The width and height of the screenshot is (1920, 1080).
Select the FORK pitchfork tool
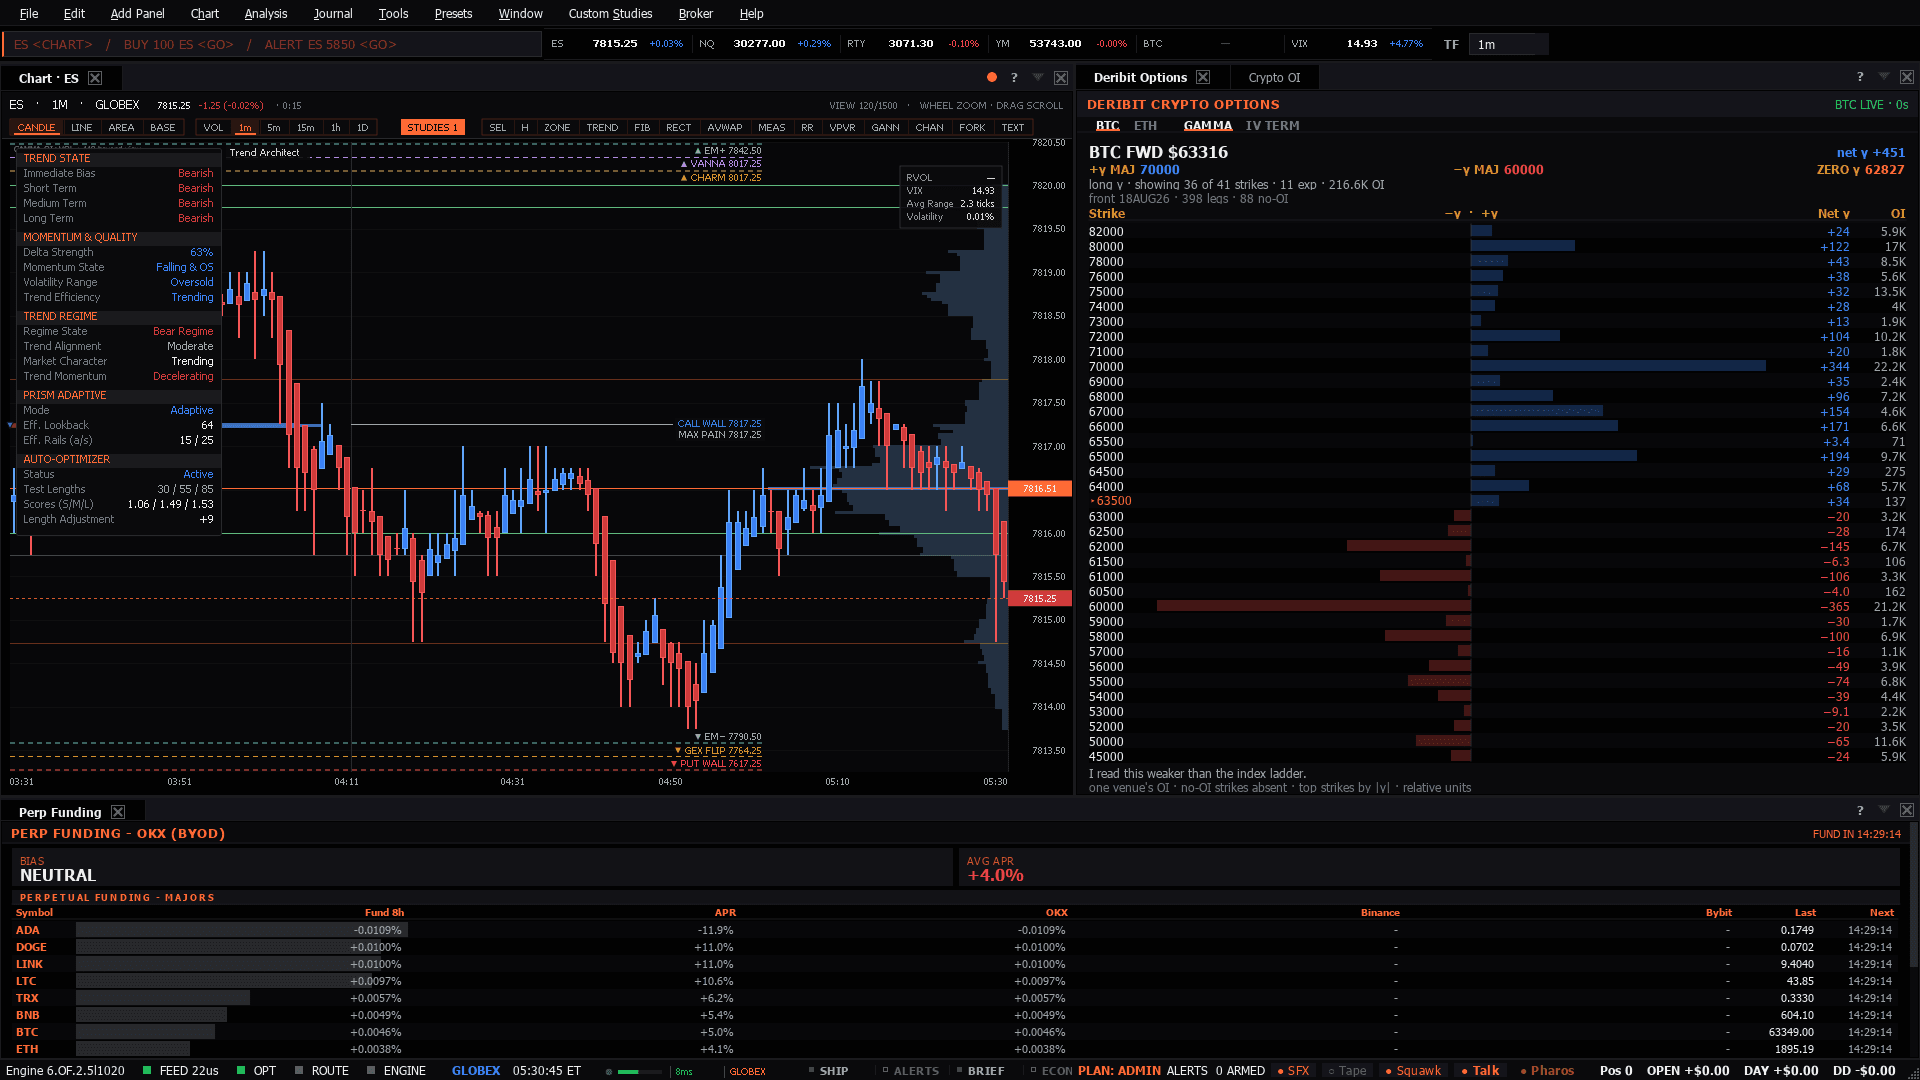point(972,127)
